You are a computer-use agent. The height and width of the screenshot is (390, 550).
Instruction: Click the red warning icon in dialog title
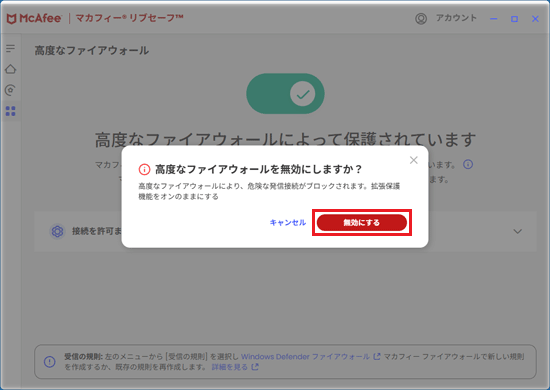click(144, 169)
